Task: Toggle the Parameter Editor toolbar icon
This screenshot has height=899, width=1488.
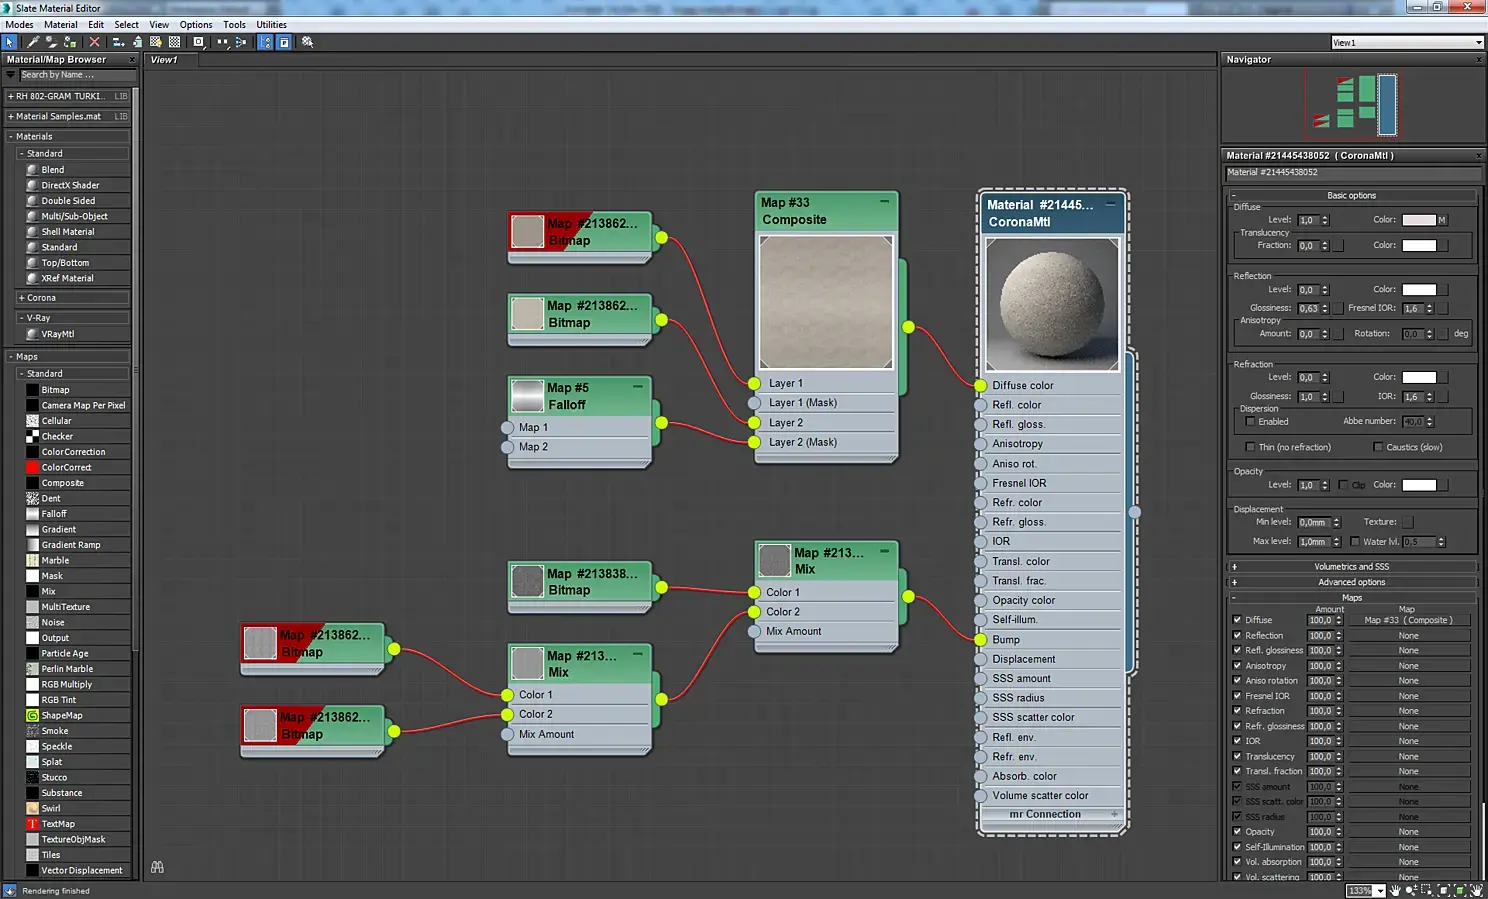Action: tap(284, 42)
